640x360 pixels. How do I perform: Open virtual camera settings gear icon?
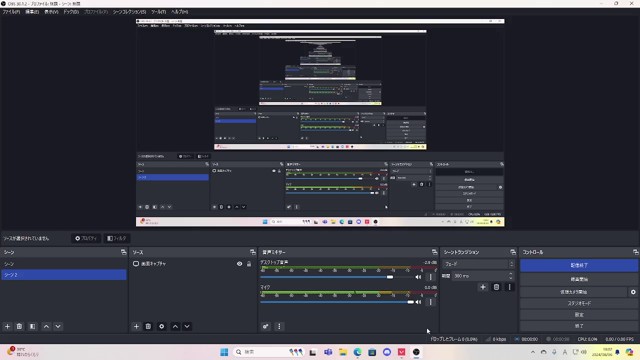(x=633, y=292)
